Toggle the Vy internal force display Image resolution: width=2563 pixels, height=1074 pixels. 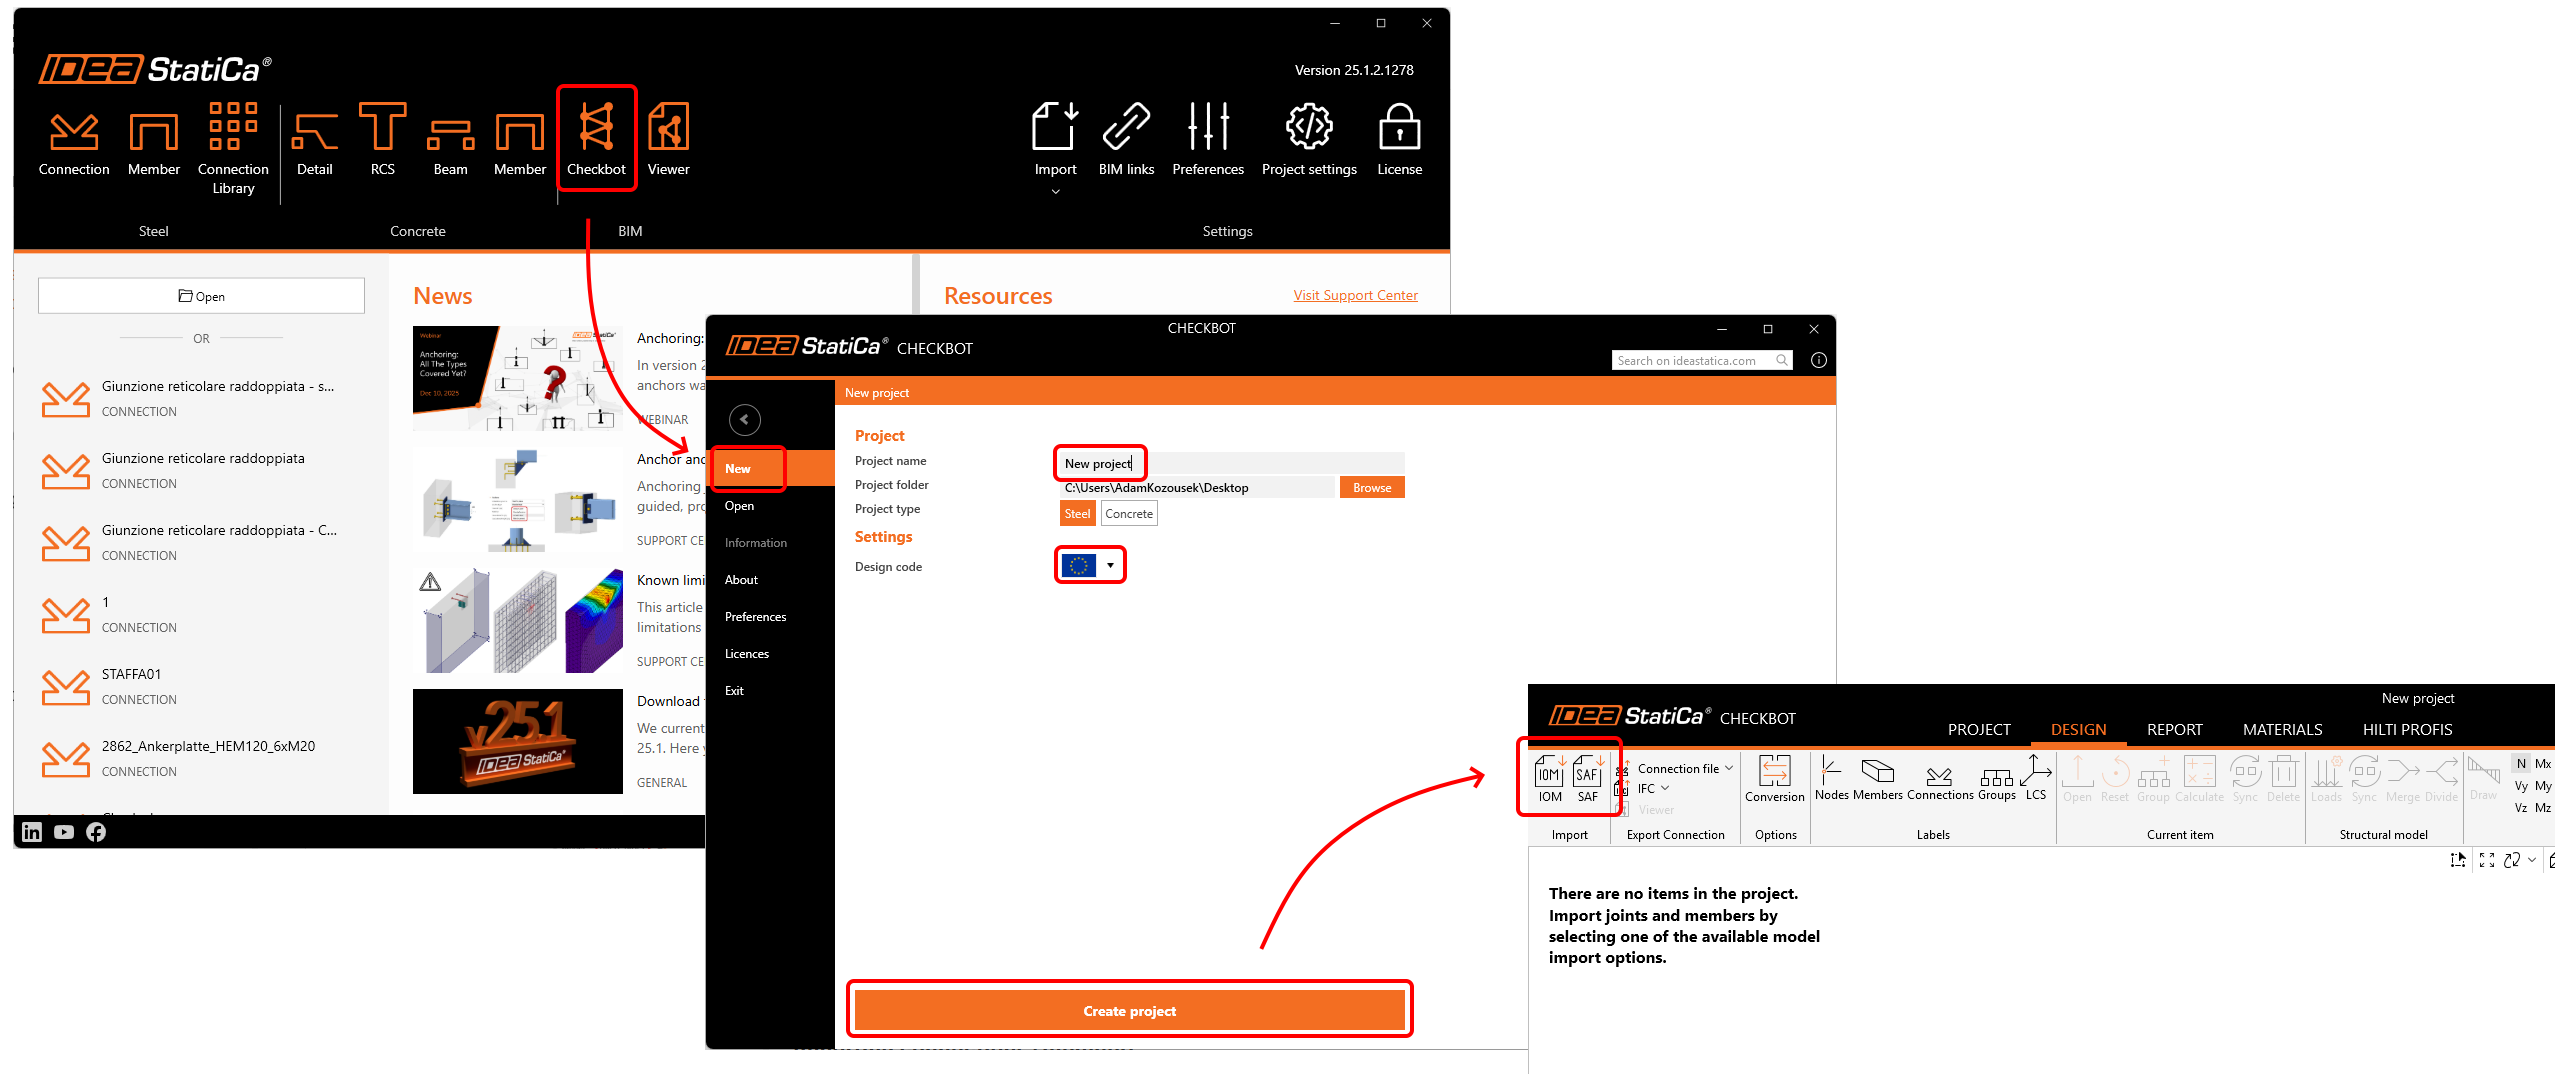pyautogui.click(x=2521, y=786)
